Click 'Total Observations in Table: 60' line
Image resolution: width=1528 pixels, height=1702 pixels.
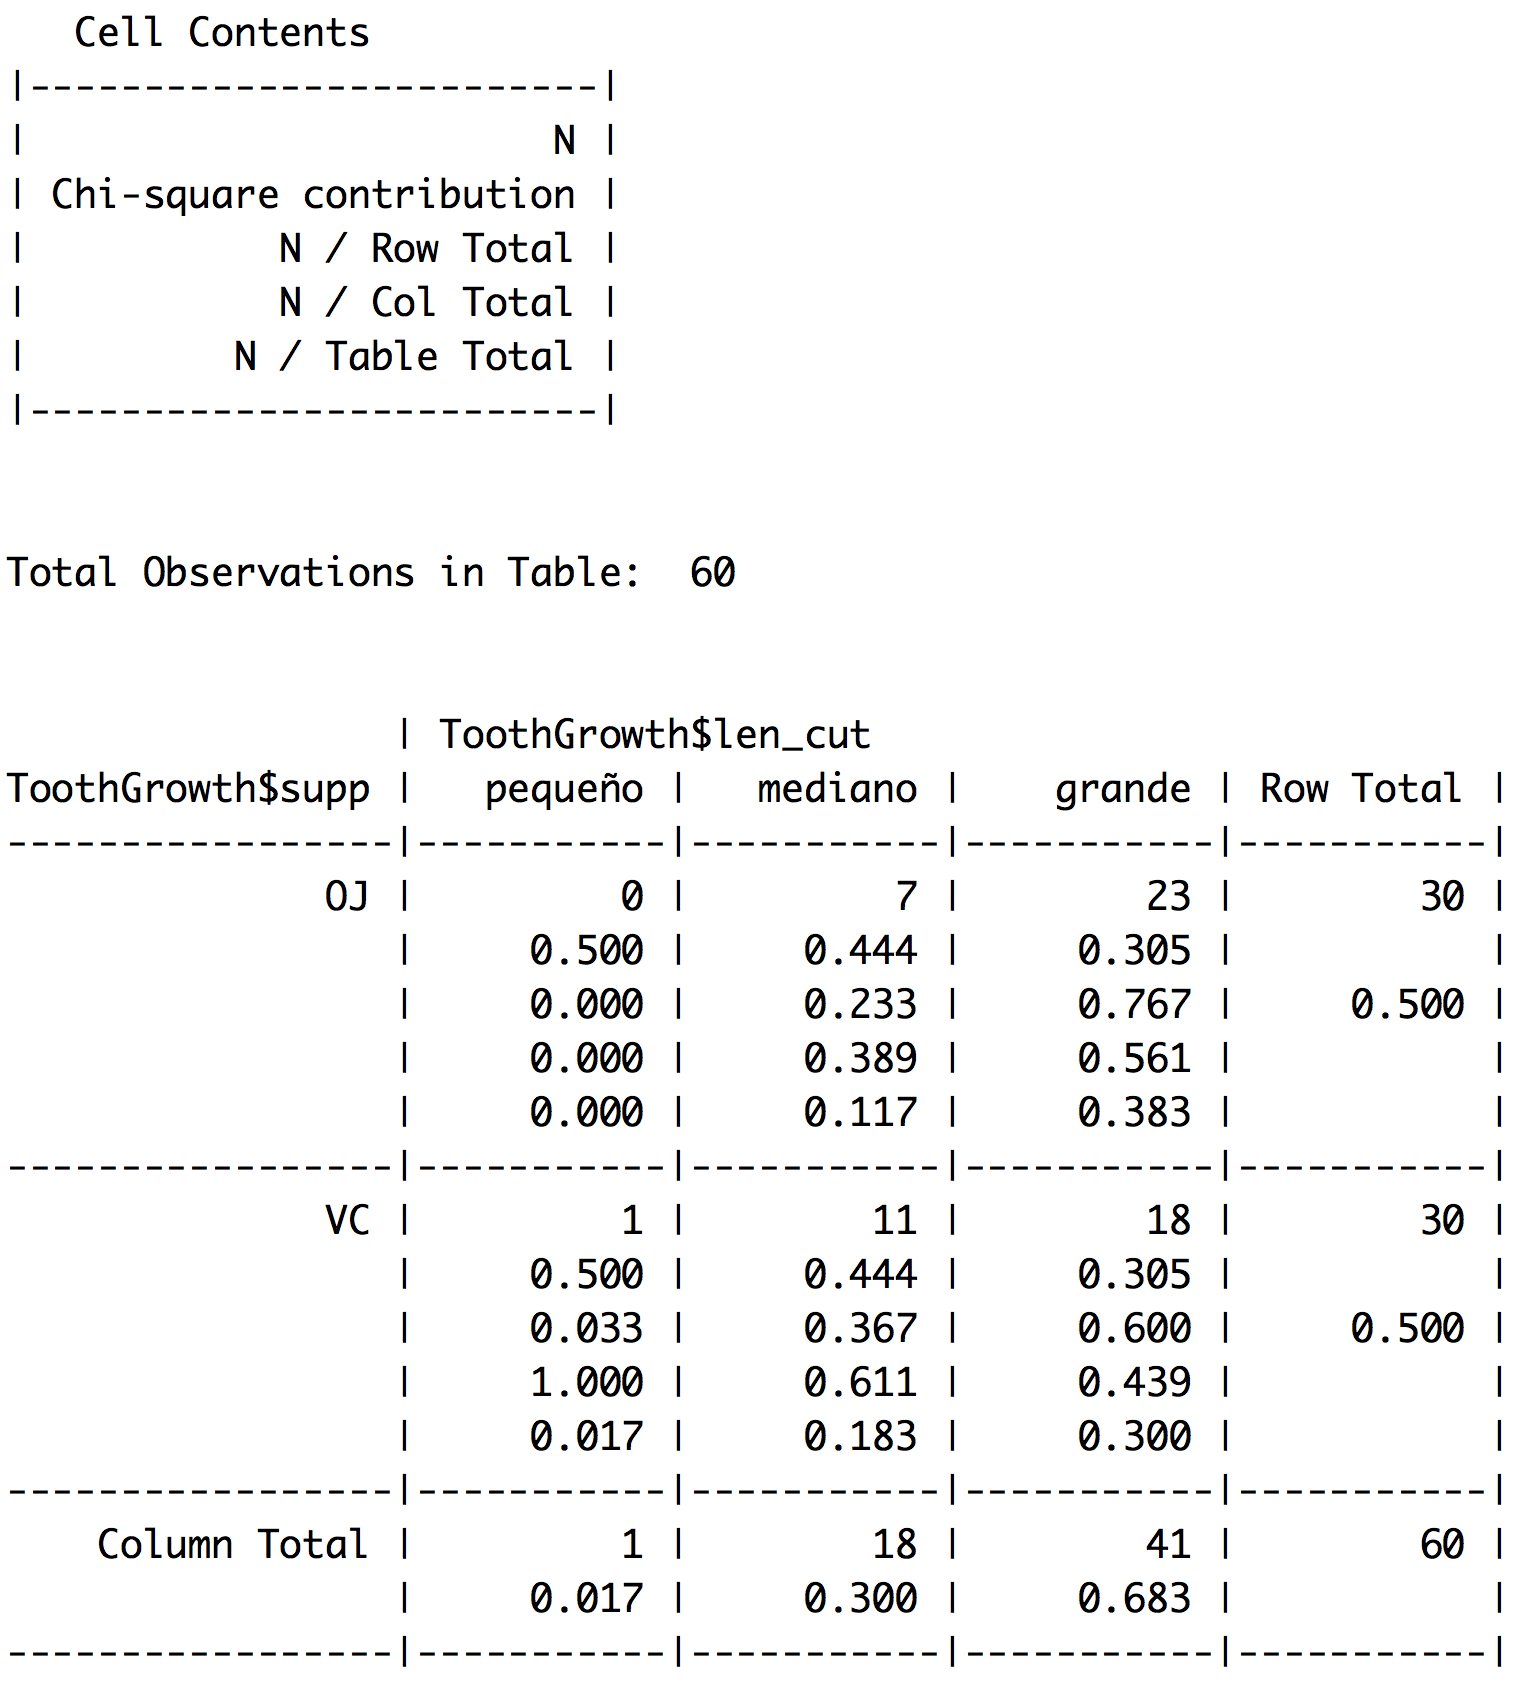pos(371,573)
